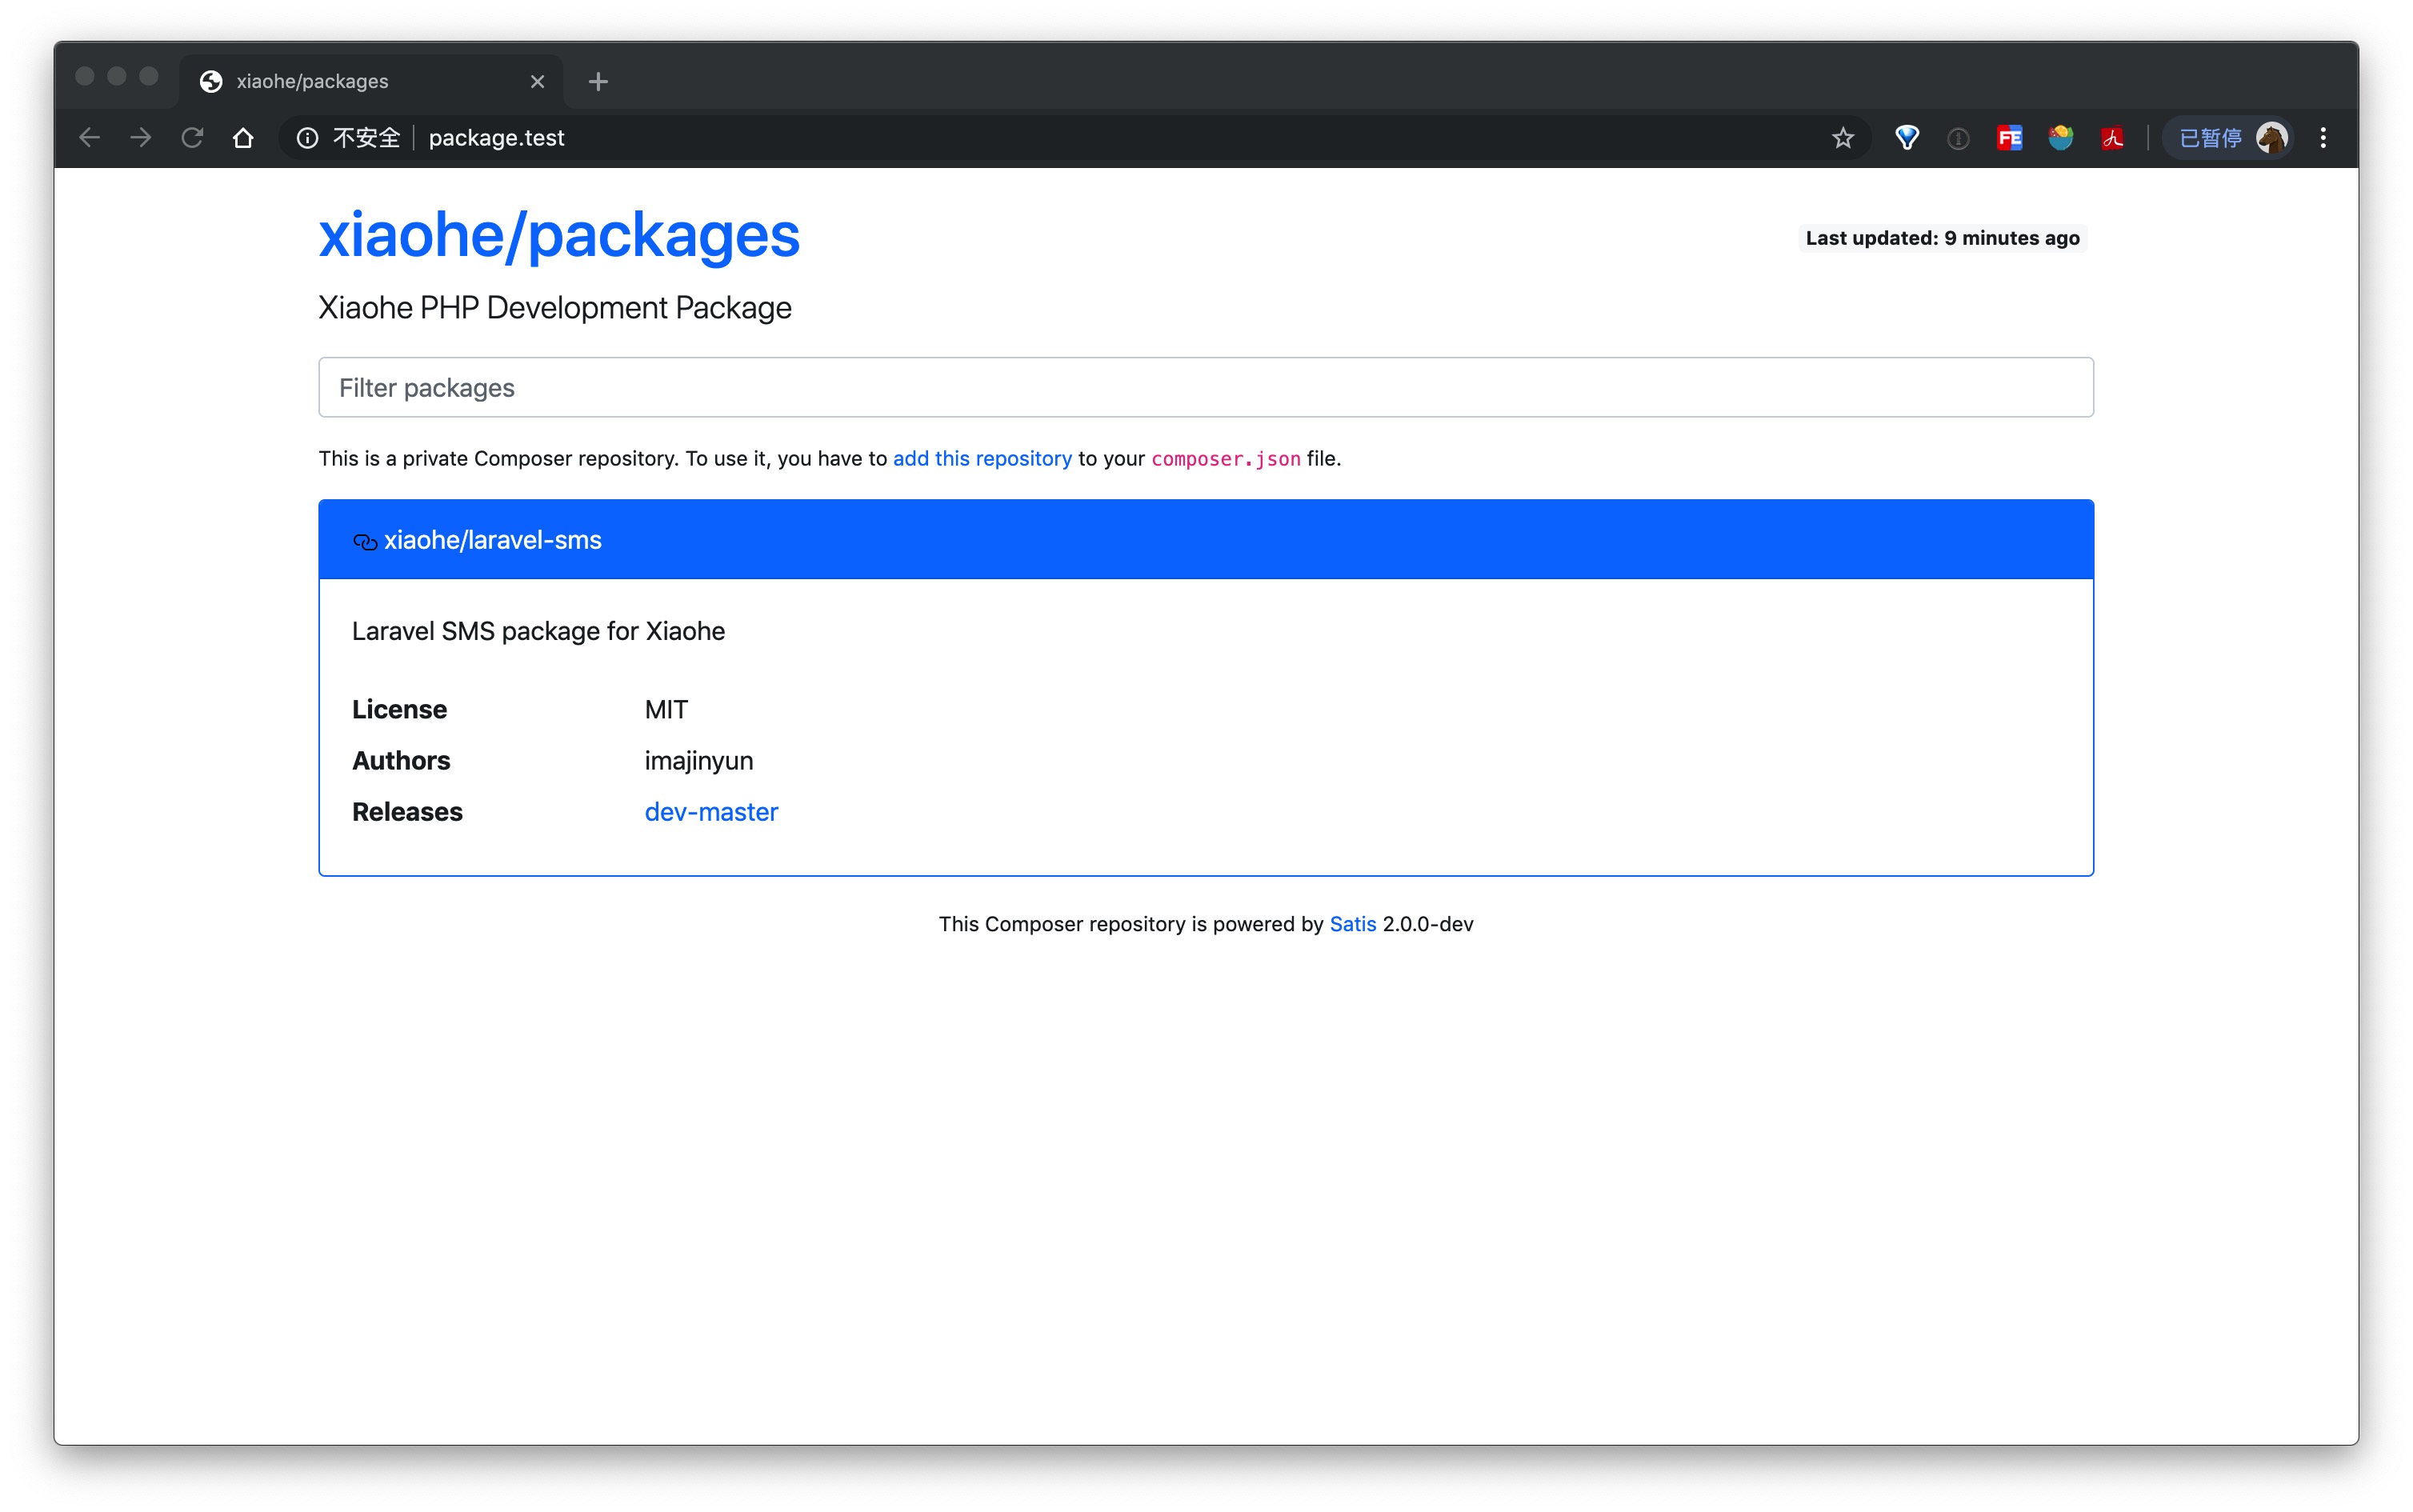Click the Releases label
The height and width of the screenshot is (1512, 2413).
[407, 812]
